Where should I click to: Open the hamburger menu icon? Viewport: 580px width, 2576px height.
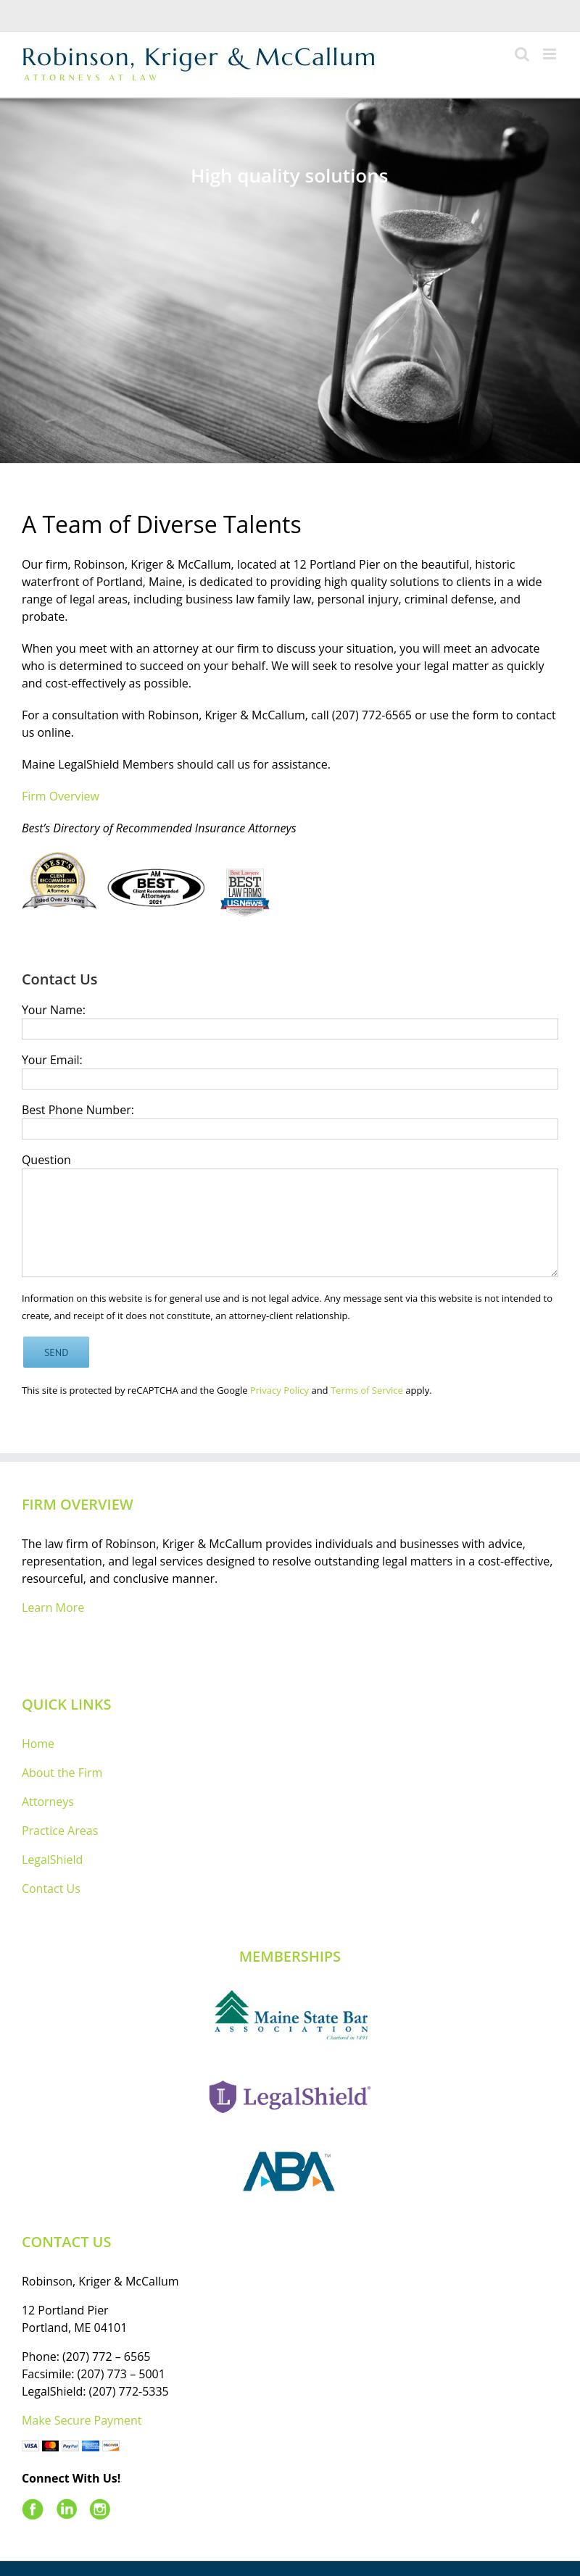tap(549, 54)
